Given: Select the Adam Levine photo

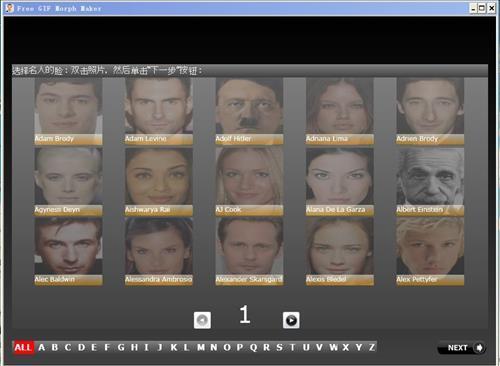Looking at the screenshot, I should point(159,112).
